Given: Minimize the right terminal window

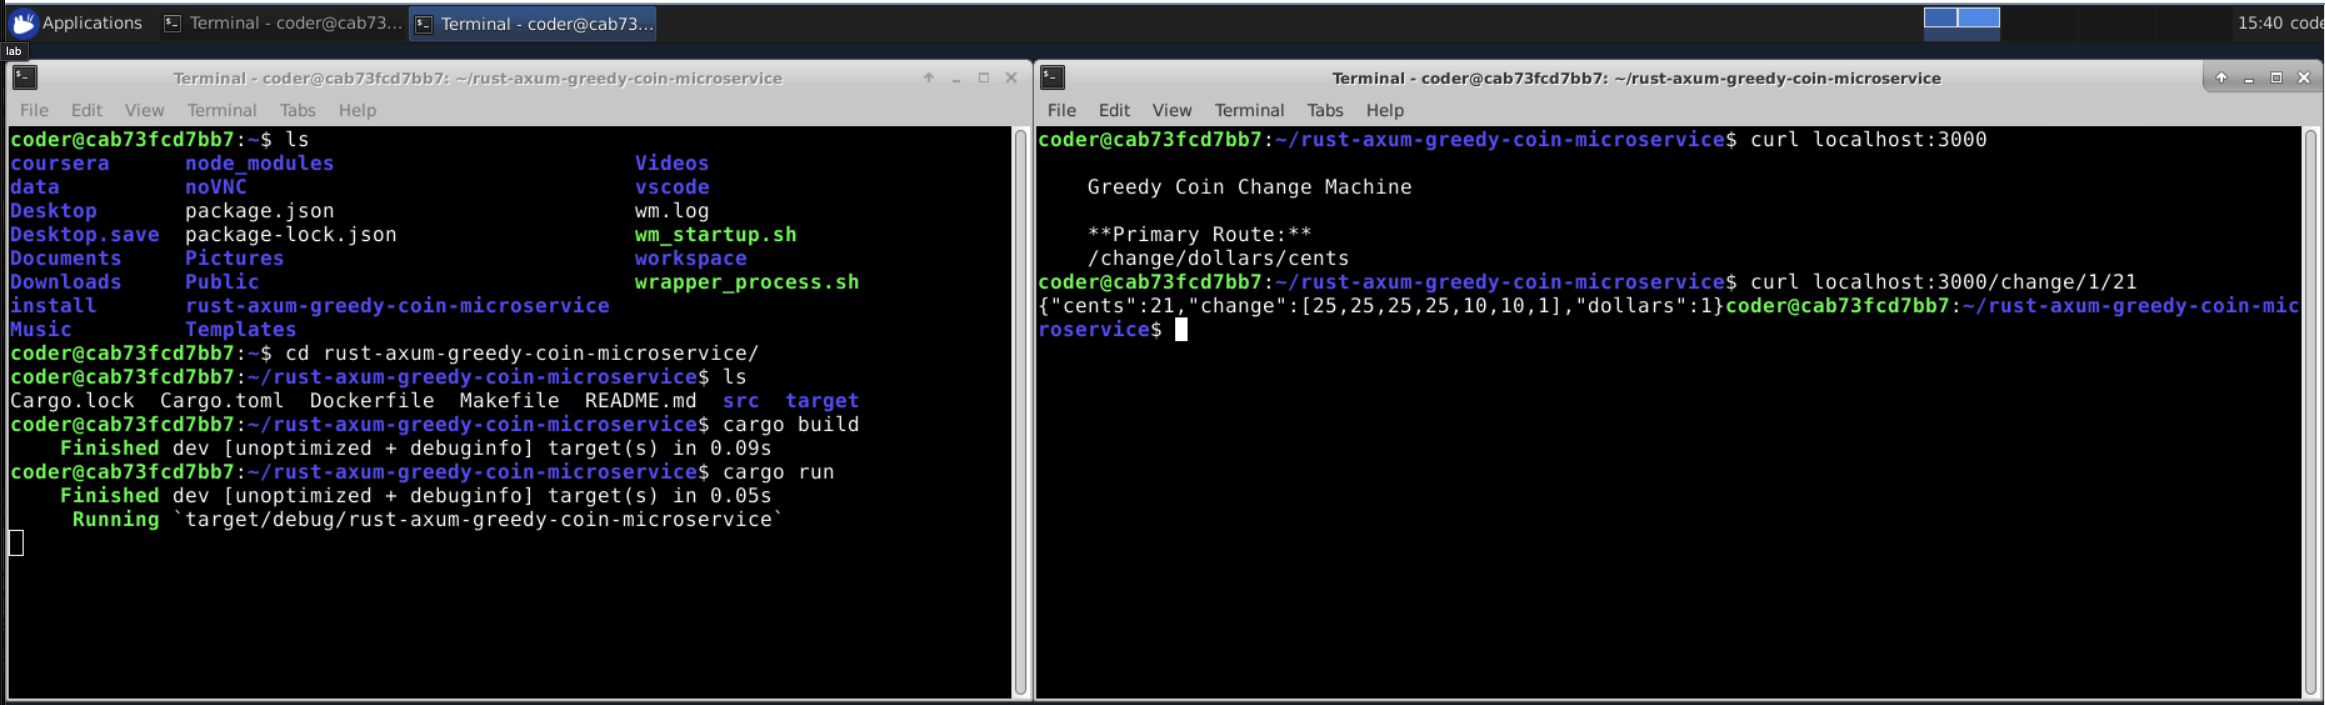Looking at the screenshot, I should (x=2249, y=78).
